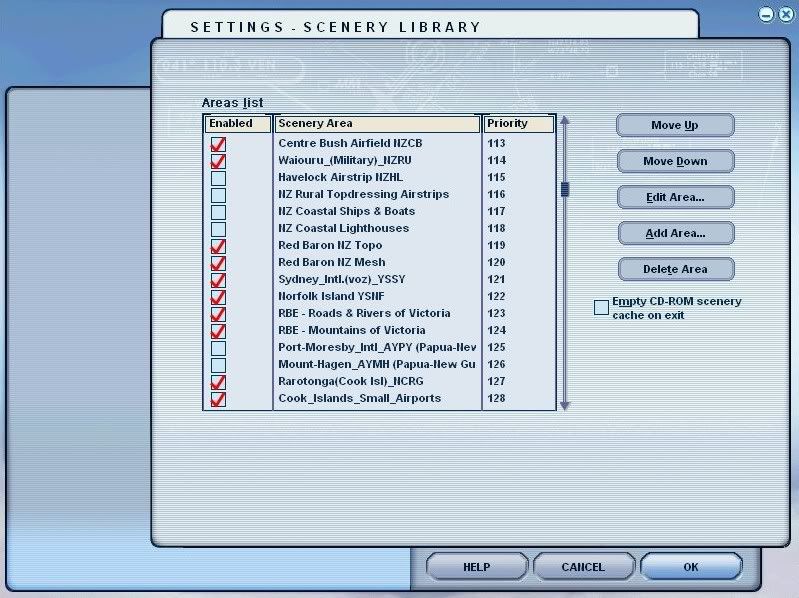
Task: Enable Port-Moresby_Intl_AYPY scenery checkbox
Action: (218, 348)
